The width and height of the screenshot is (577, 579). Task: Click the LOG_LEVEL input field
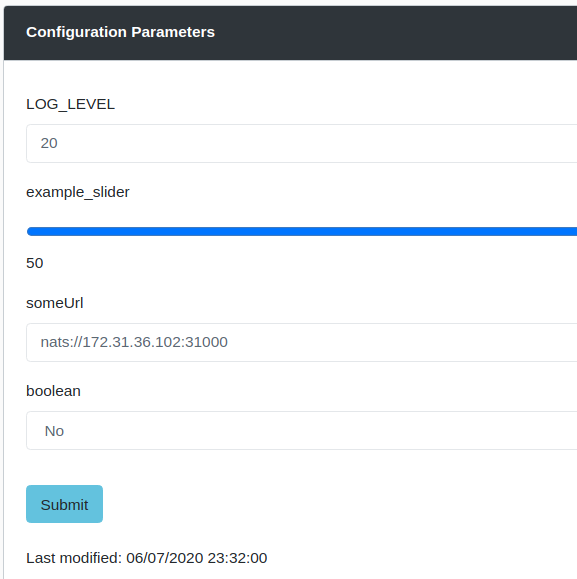[x=302, y=143]
